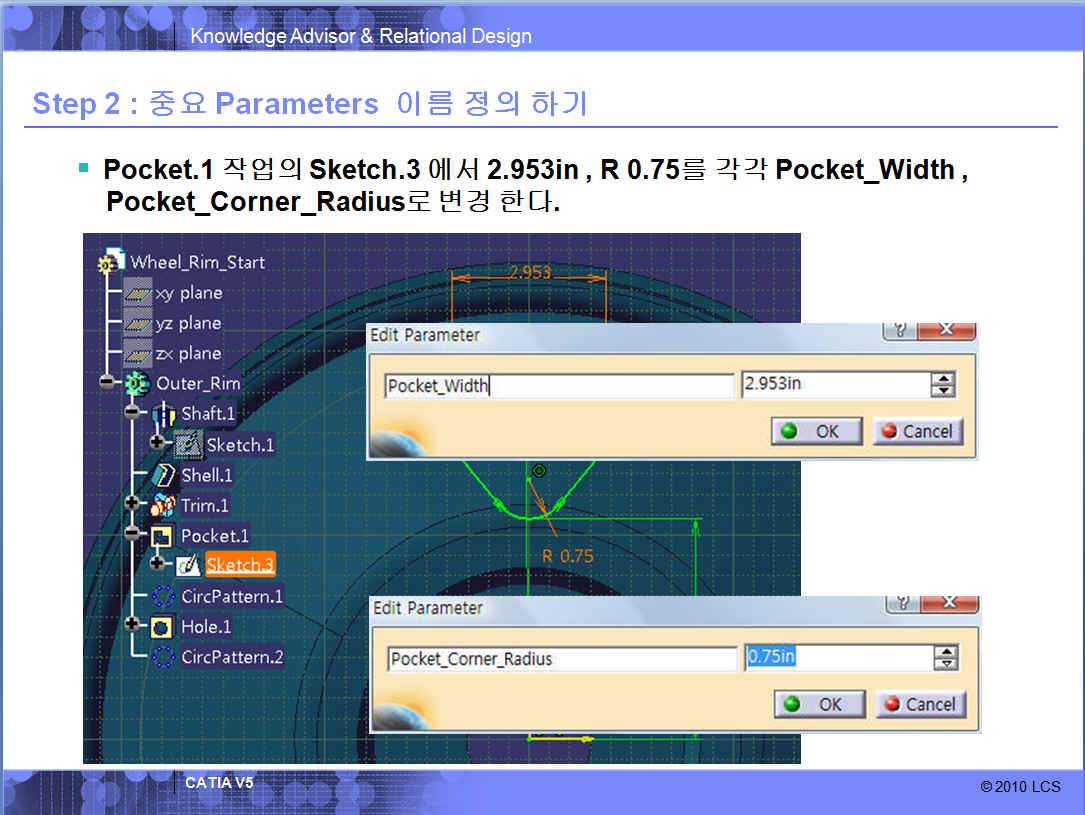
Task: Click the Outer_Rim body gear icon
Action: pos(137,383)
